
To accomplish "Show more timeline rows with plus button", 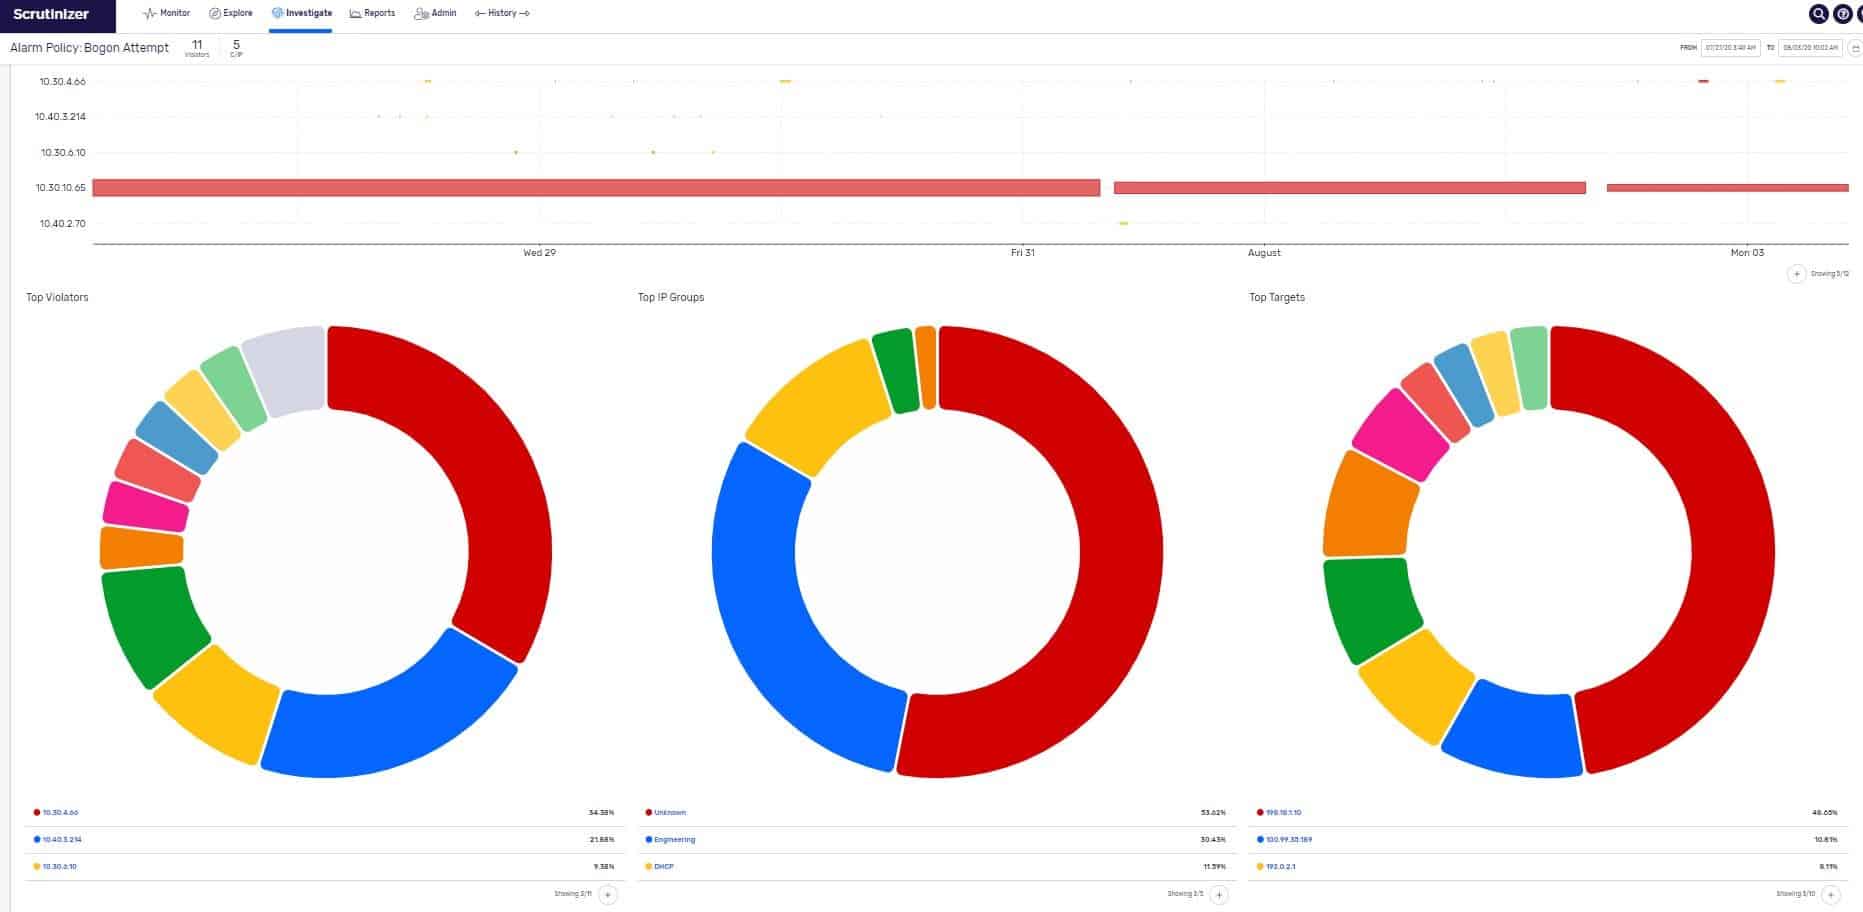I will tap(1796, 274).
